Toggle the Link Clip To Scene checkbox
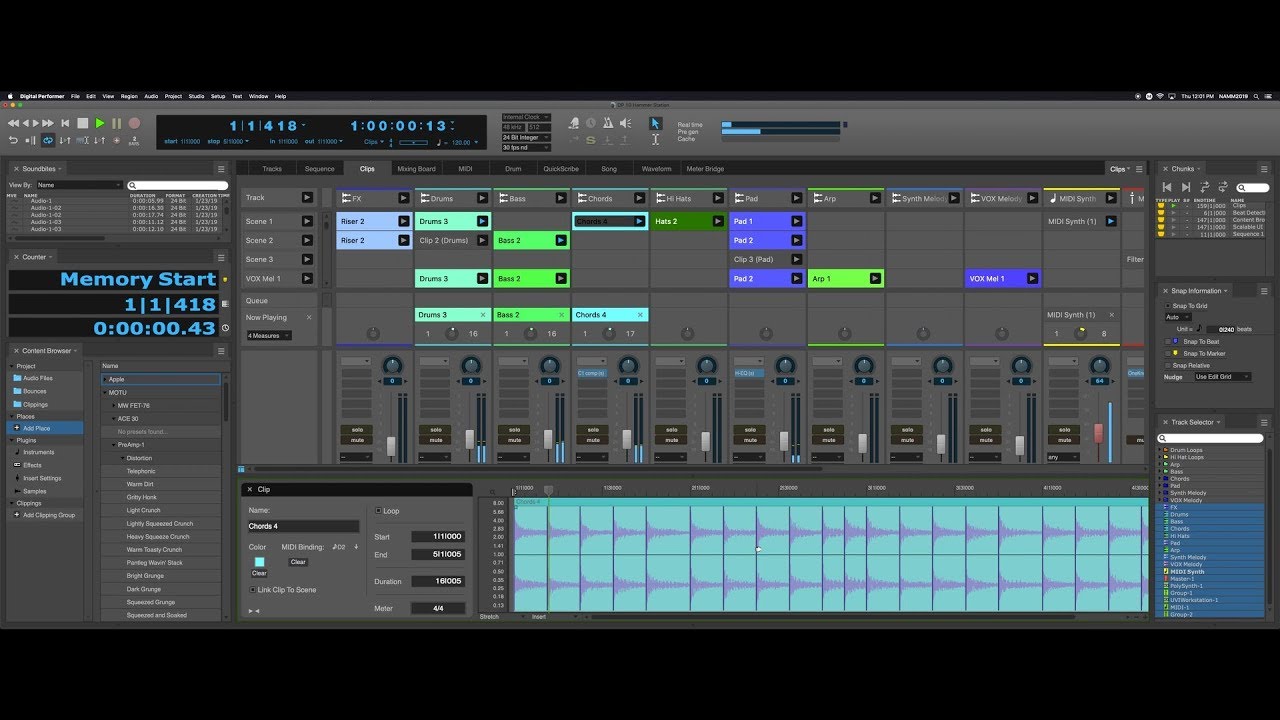Image resolution: width=1280 pixels, height=720 pixels. point(252,590)
